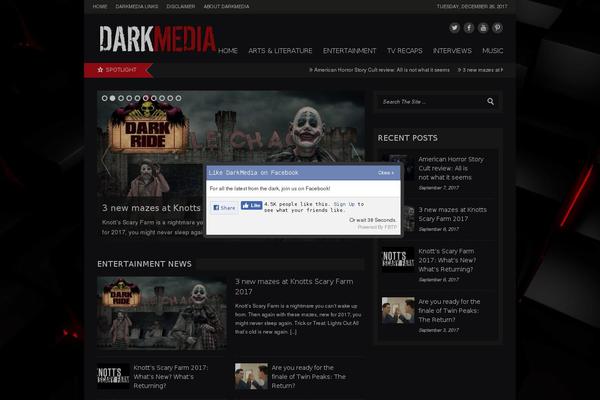This screenshot has height=400, width=600.
Task: Click Twin Peaks thumbnail in Entertainment News
Action: 251,376
